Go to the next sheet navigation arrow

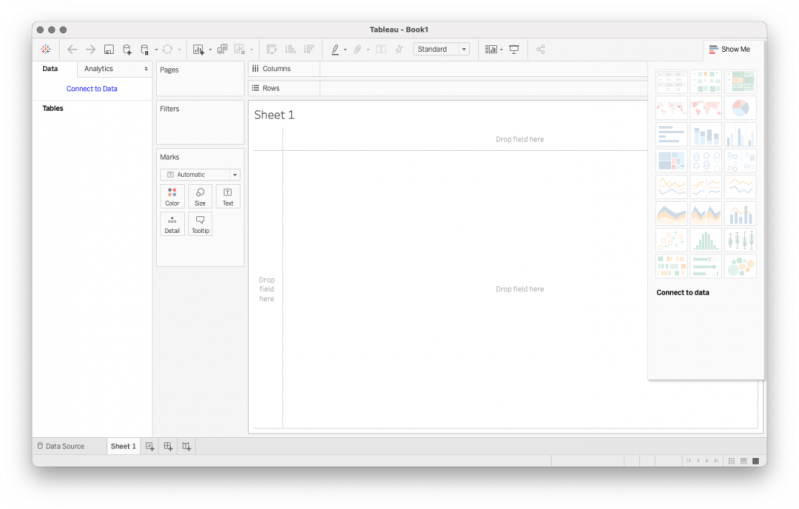(x=707, y=461)
